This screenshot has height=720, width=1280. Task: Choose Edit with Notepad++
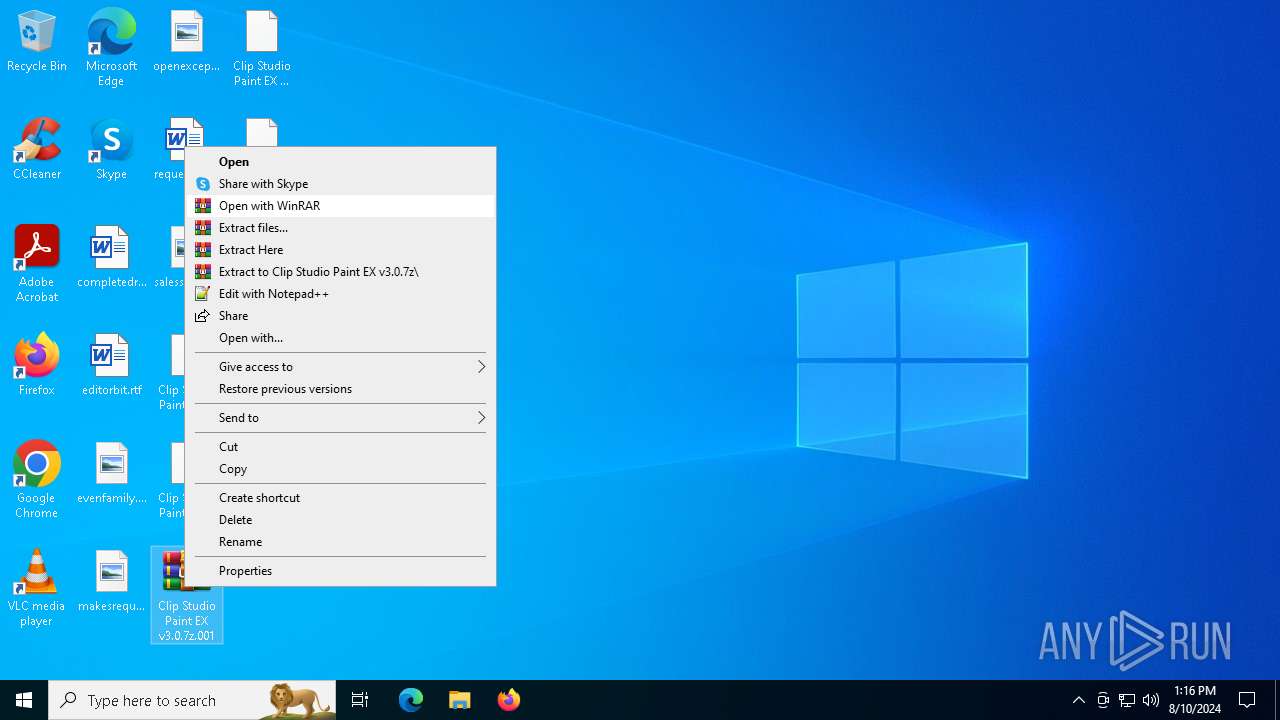[340, 294]
